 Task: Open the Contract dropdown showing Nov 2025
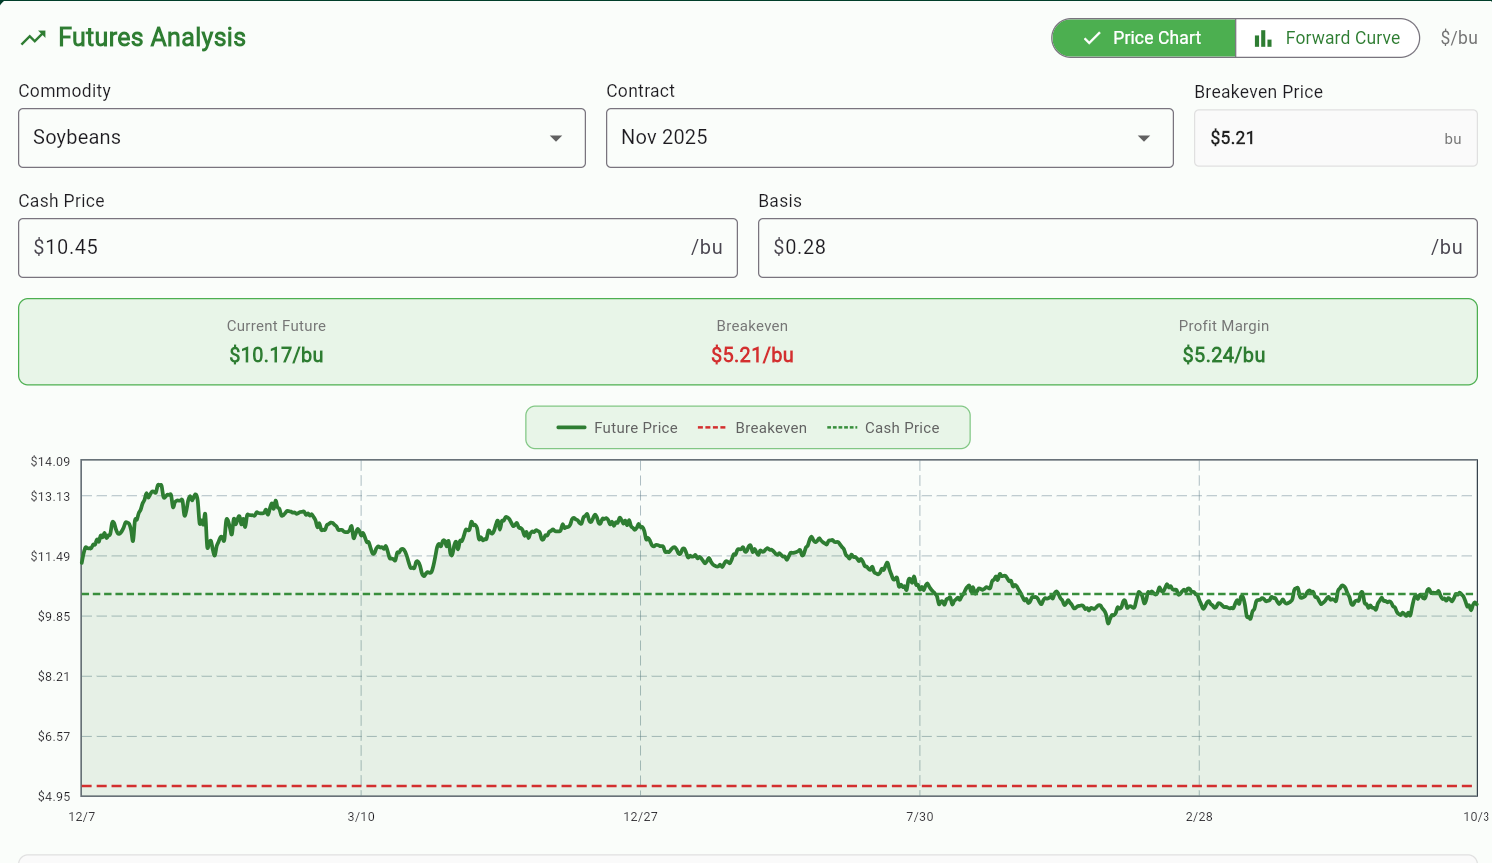click(889, 138)
